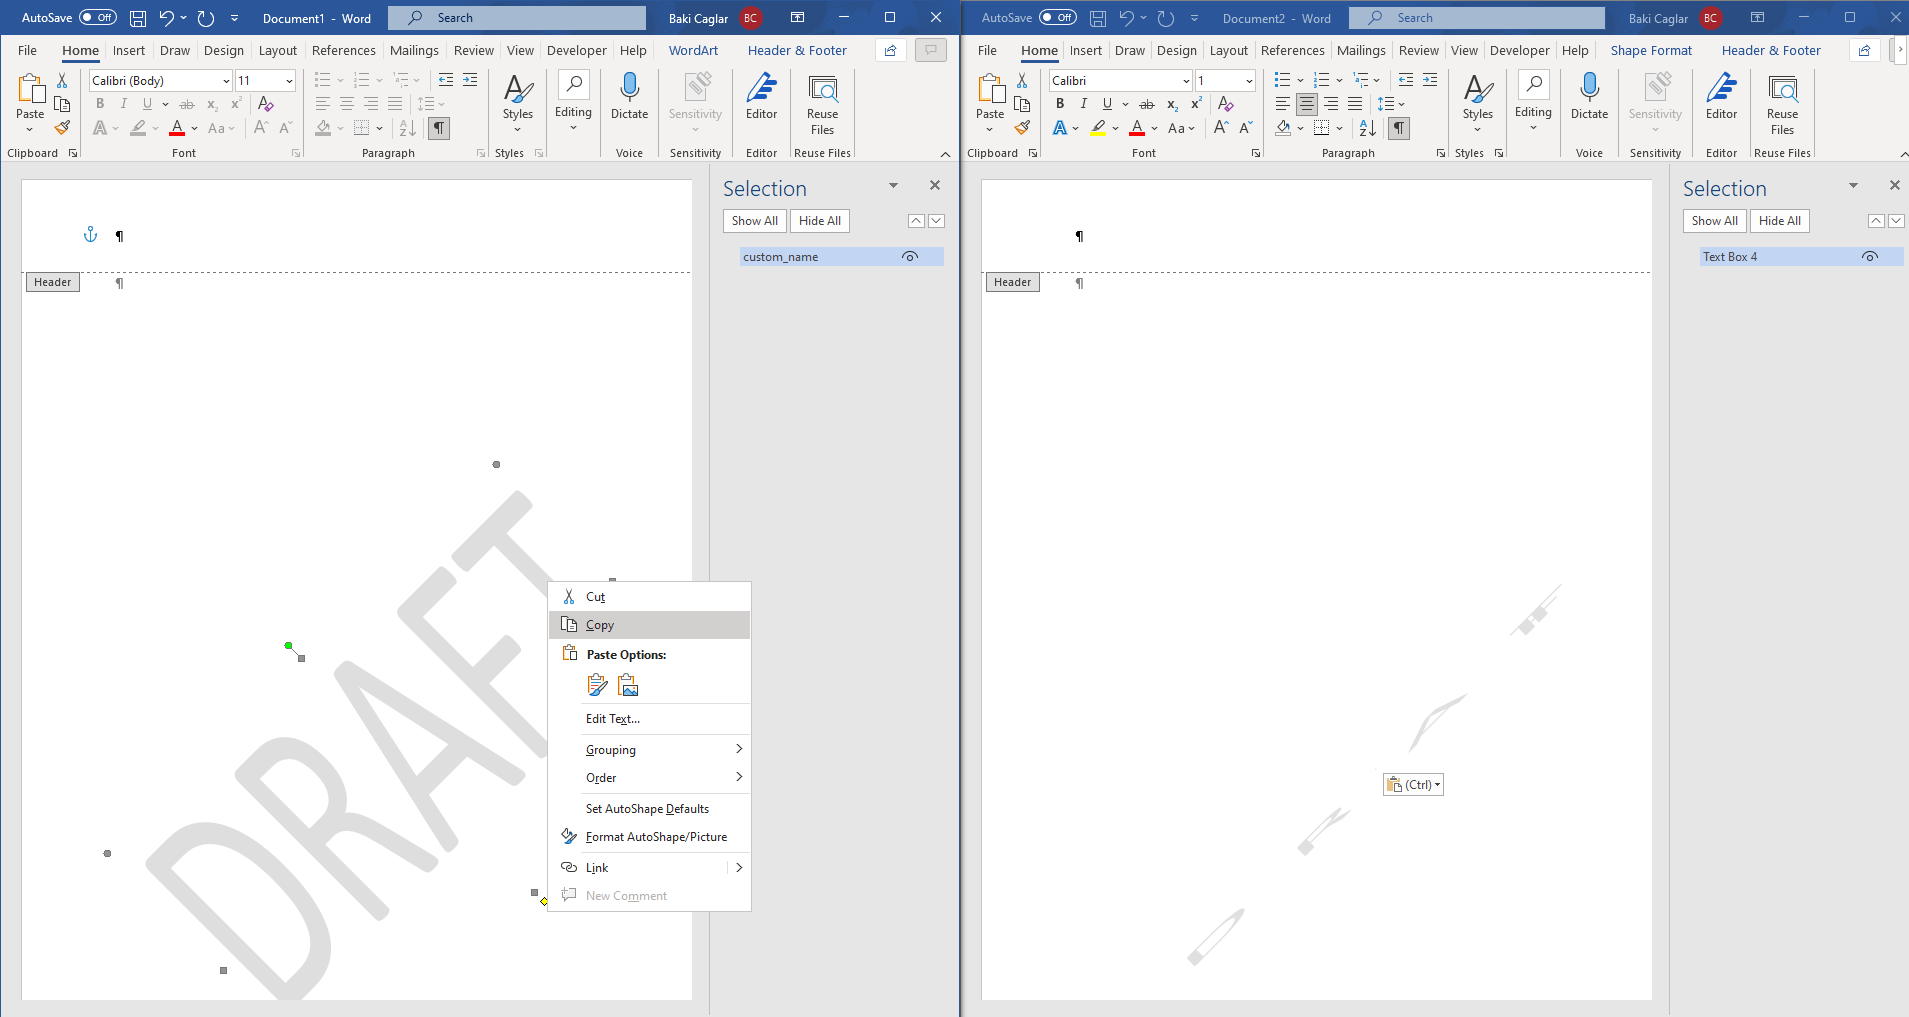This screenshot has height=1017, width=1909.
Task: Click Search box in Document2 title bar
Action: tap(1477, 18)
